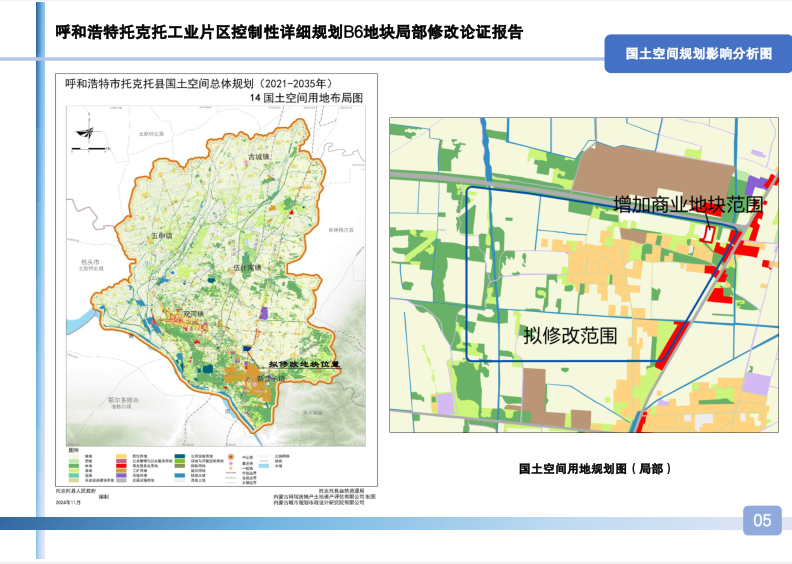Click the 国土空间用地规划图（局部） caption

pos(594,467)
